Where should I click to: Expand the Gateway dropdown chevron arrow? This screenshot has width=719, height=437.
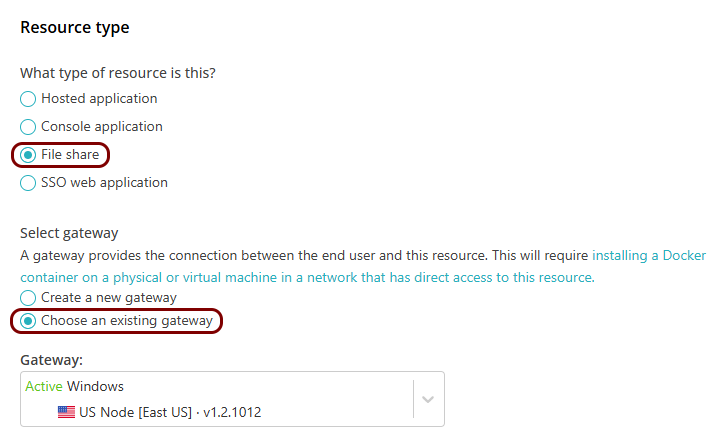coord(428,399)
